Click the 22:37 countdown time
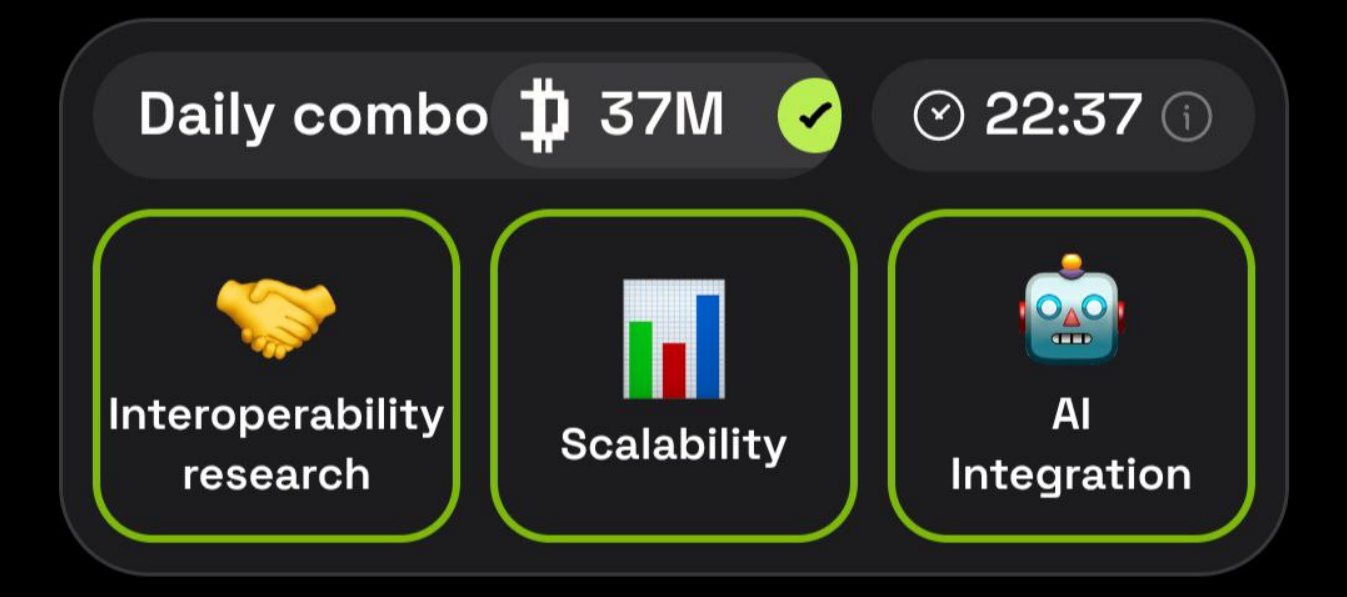This screenshot has width=1347, height=597. (x=1062, y=116)
